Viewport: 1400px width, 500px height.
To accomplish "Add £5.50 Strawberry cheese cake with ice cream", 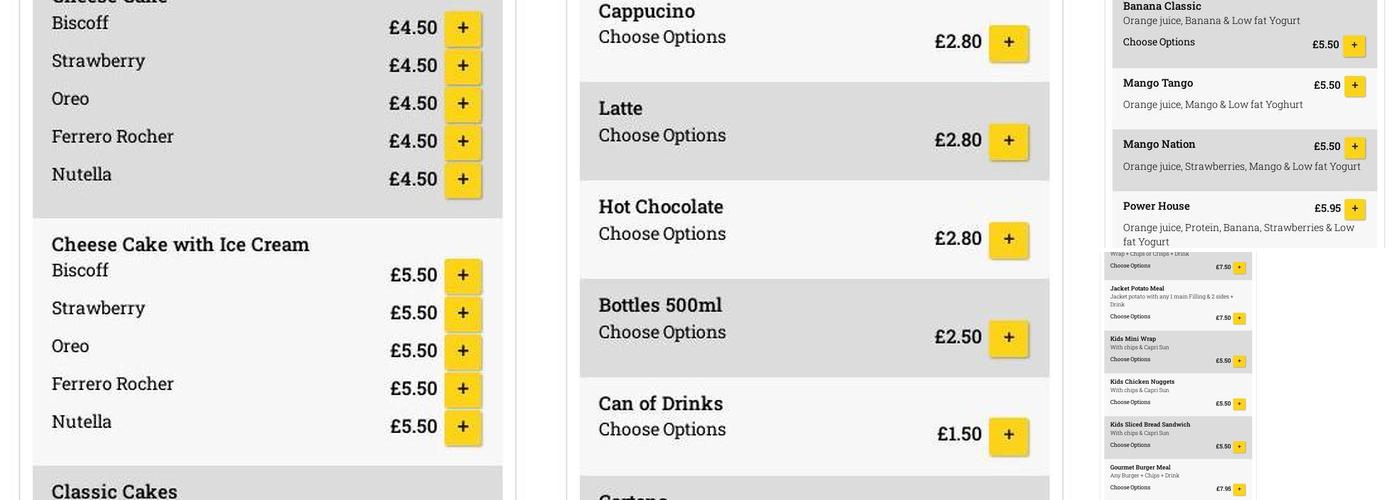I will click(463, 314).
